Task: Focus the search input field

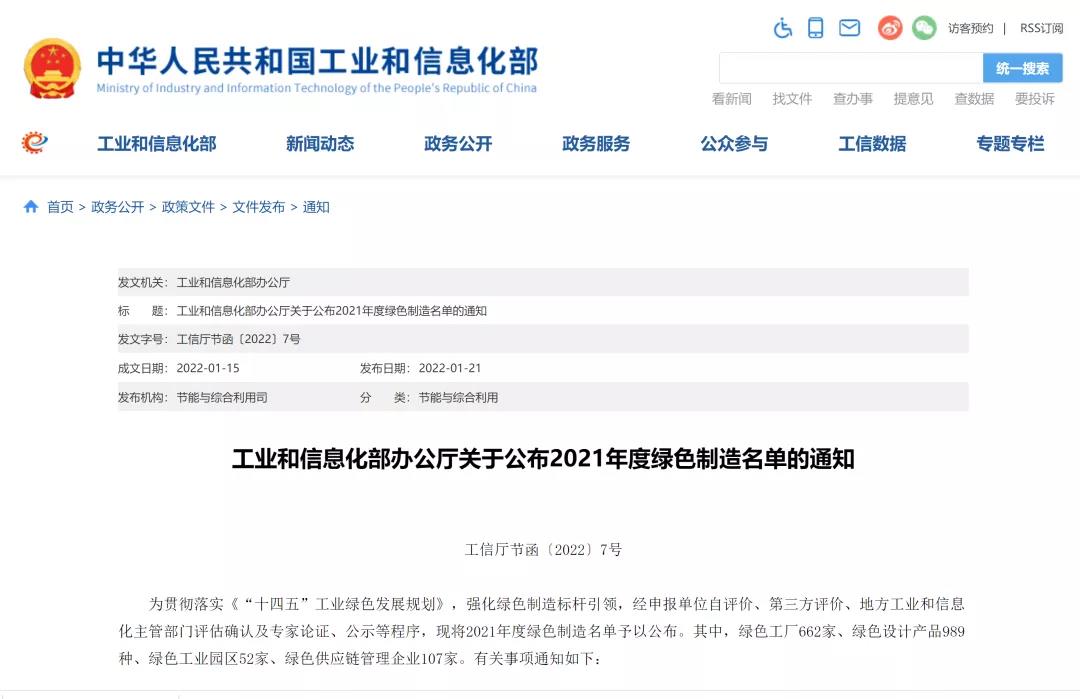Action: point(850,68)
